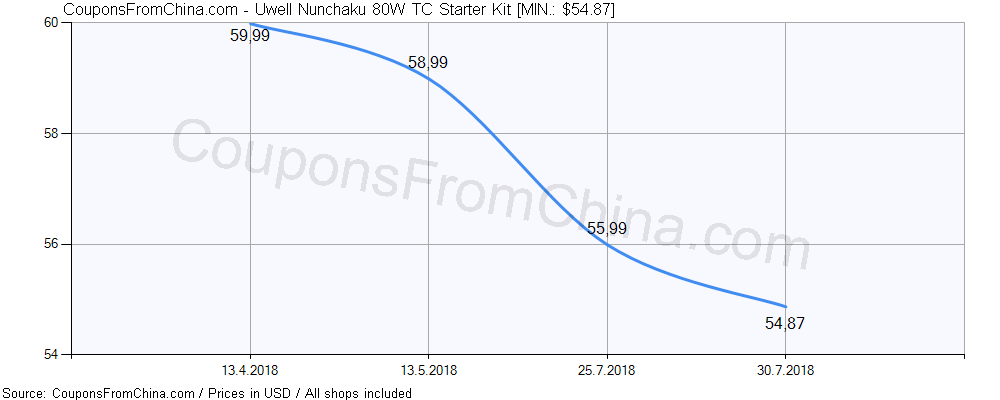This screenshot has width=1000, height=400.
Task: Click the blue line at 25.7.2018 gridline
Action: click(607, 244)
